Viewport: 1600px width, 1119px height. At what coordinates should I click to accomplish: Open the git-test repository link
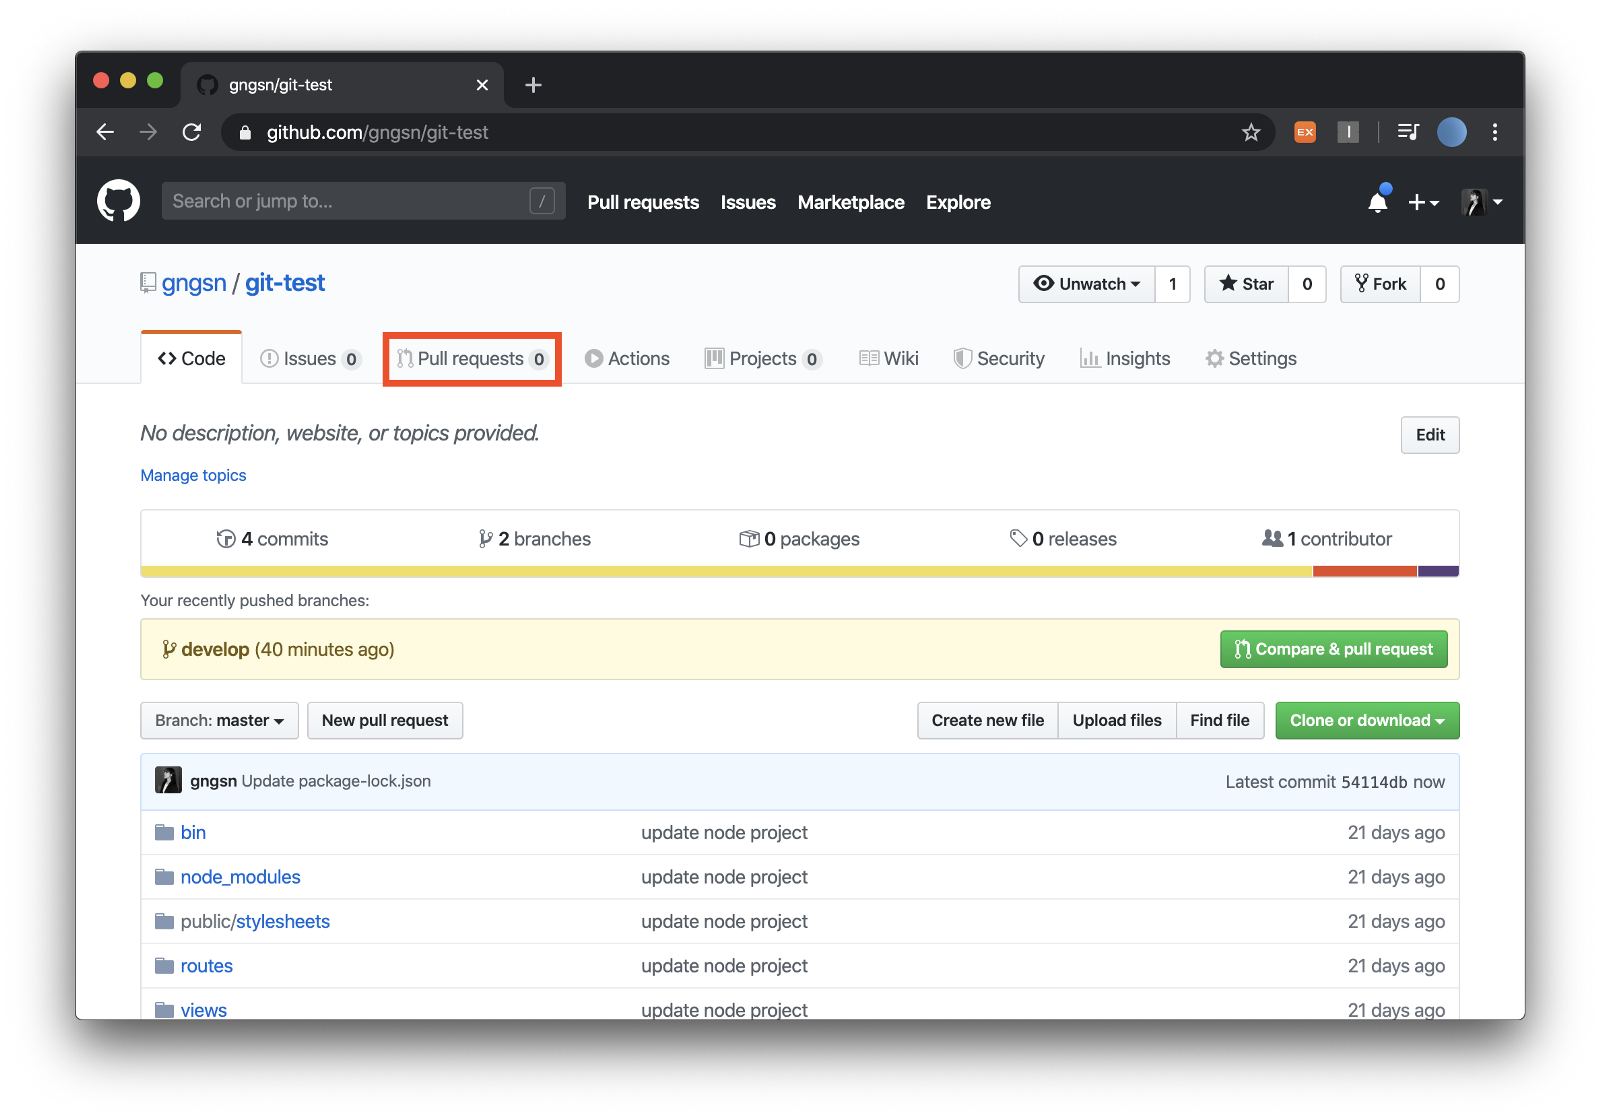(x=285, y=283)
